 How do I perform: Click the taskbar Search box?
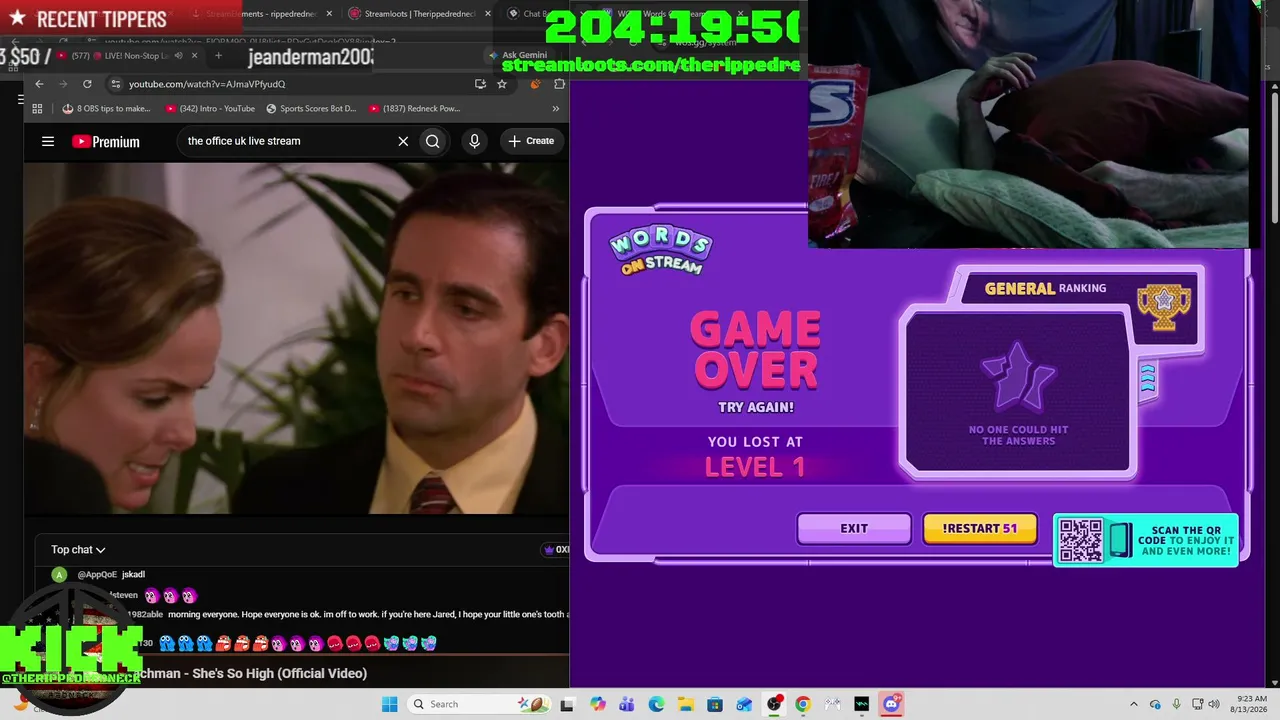click(x=481, y=704)
